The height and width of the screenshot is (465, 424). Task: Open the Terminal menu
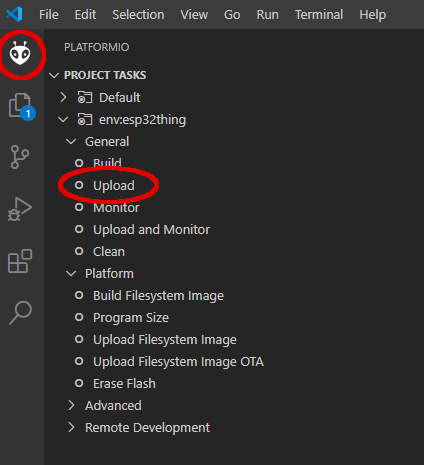[x=319, y=15]
